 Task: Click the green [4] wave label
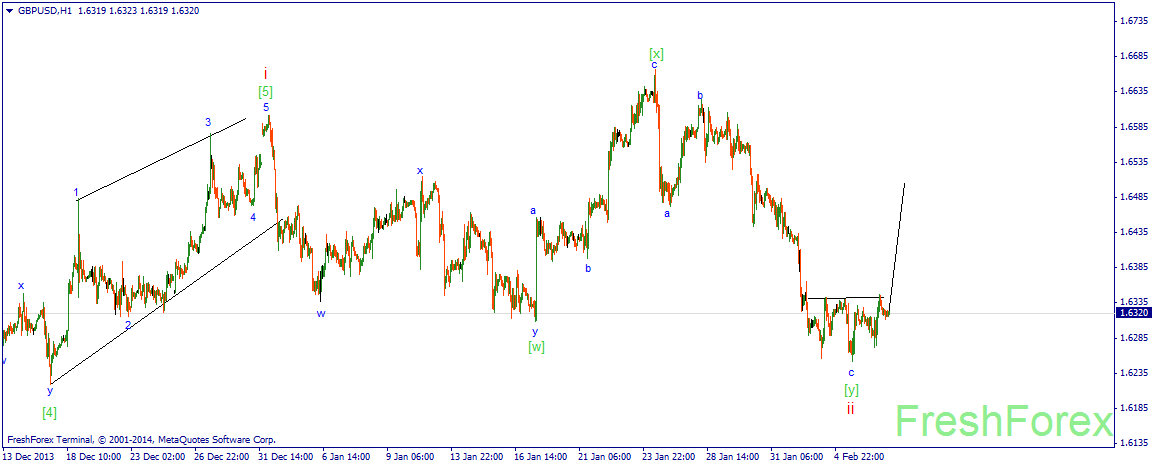[x=49, y=411]
